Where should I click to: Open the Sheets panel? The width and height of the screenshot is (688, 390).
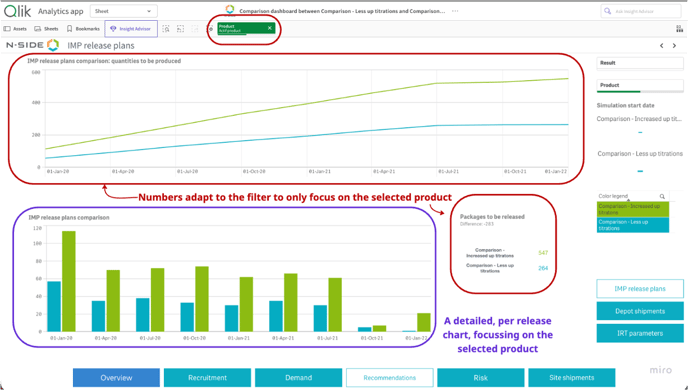pyautogui.click(x=46, y=29)
